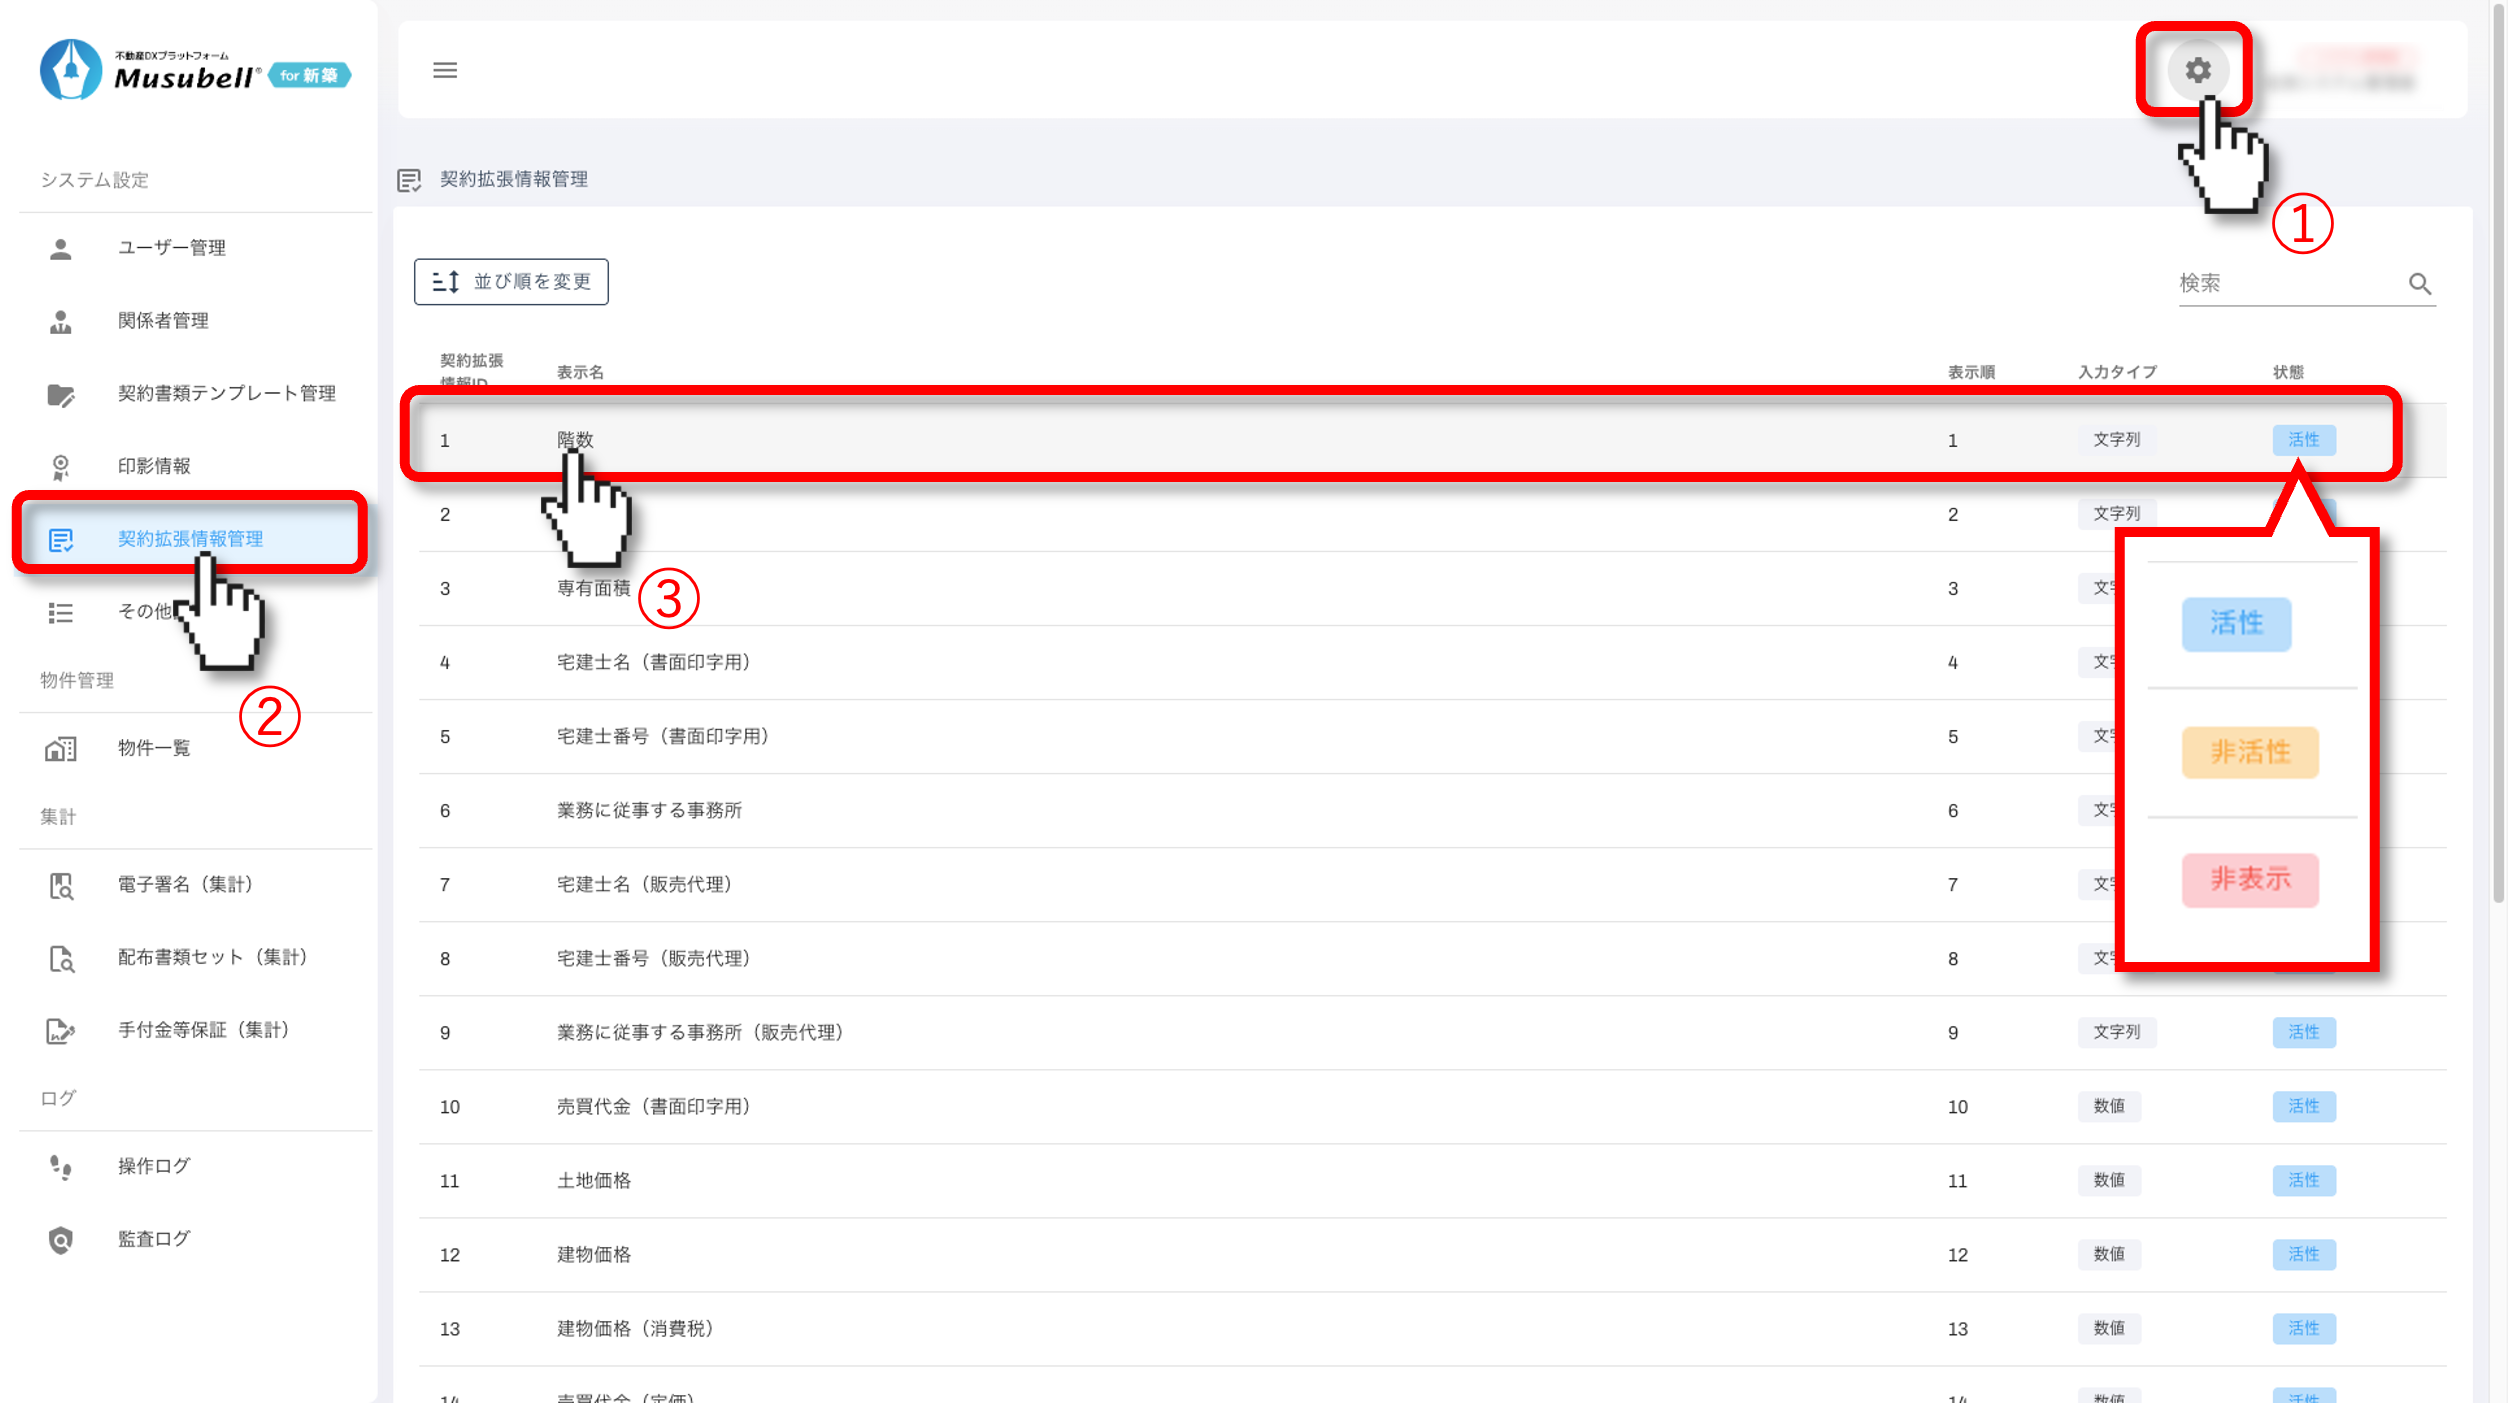The width and height of the screenshot is (2511, 1407).
Task: Open 契約書類テンプレート管理 menu item
Action: pyautogui.click(x=226, y=394)
